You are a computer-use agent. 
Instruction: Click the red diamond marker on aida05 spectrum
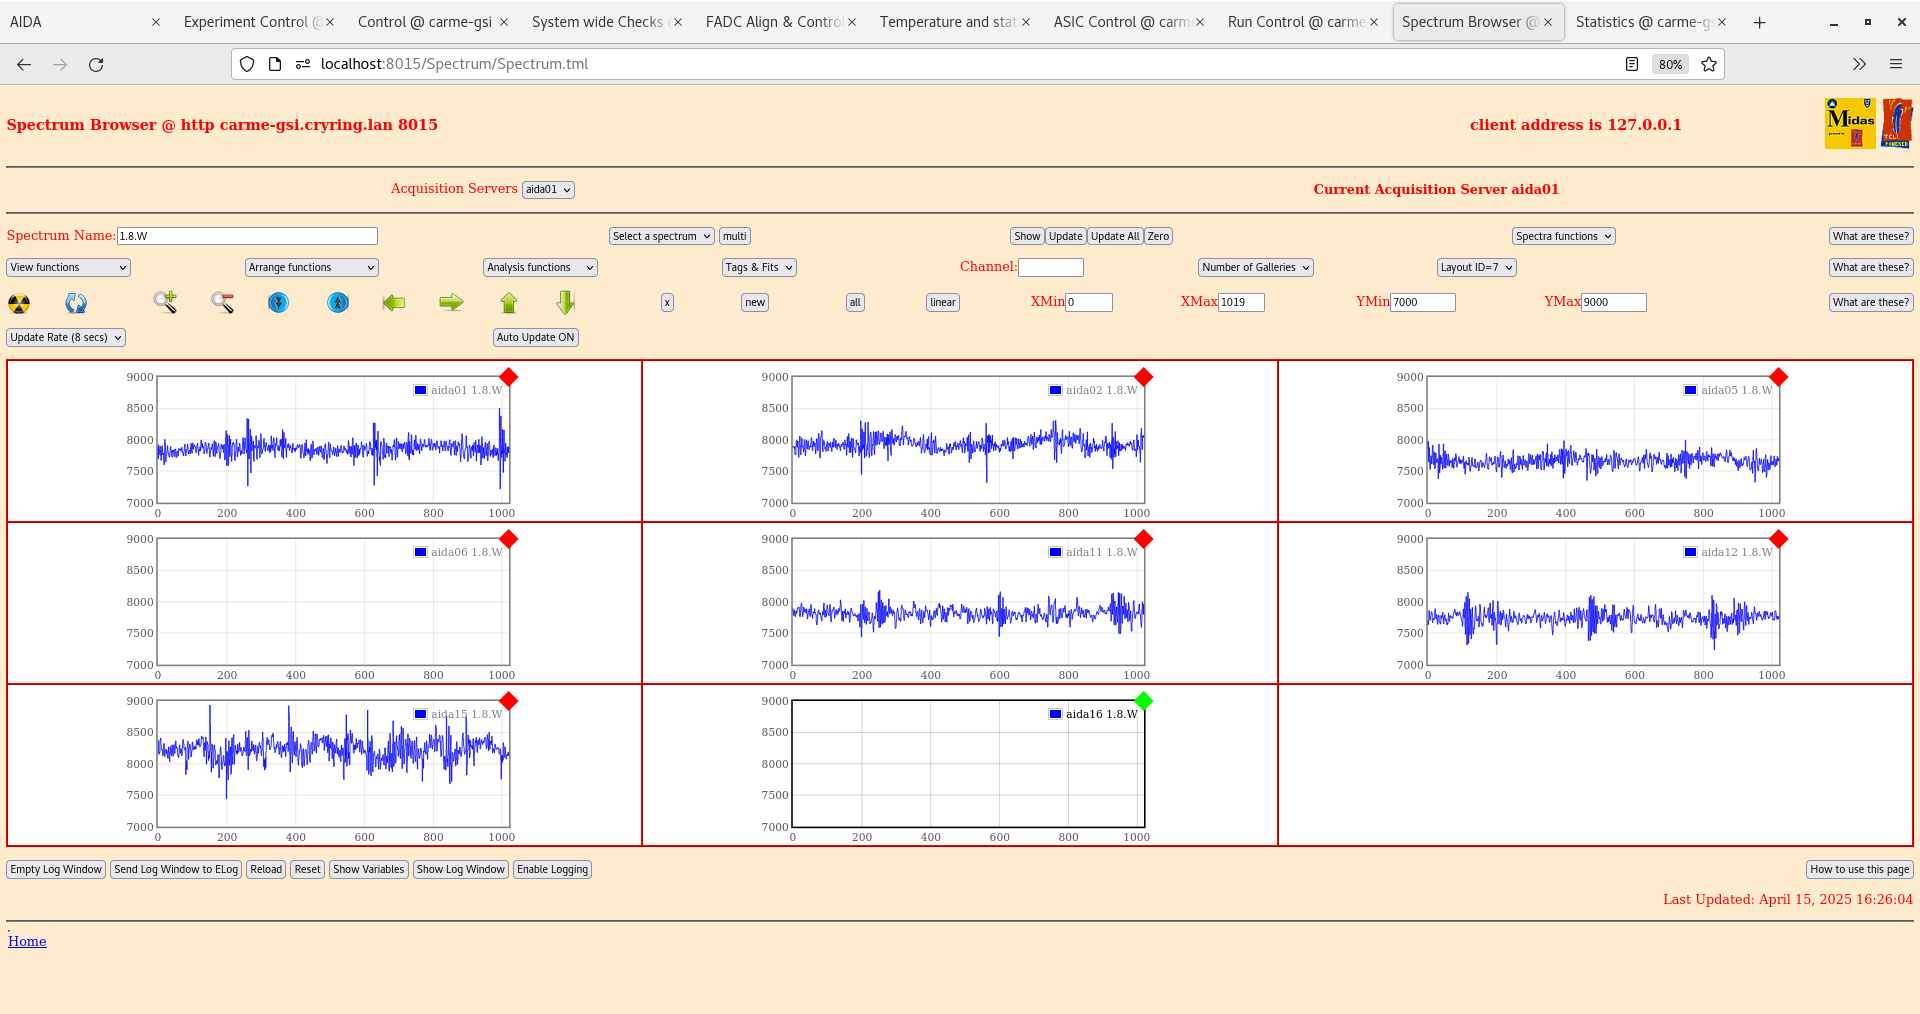(x=1779, y=377)
